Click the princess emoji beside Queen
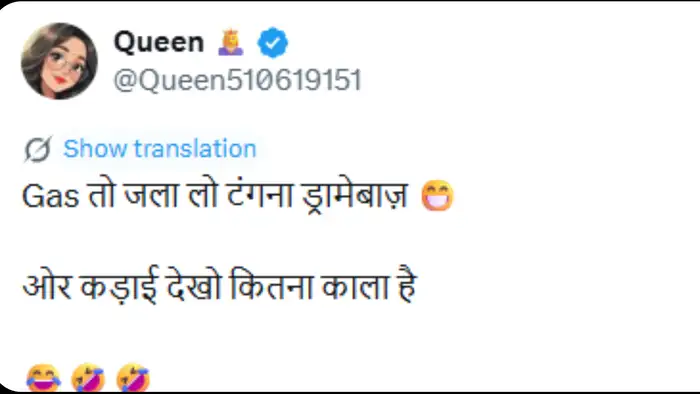 [231, 42]
